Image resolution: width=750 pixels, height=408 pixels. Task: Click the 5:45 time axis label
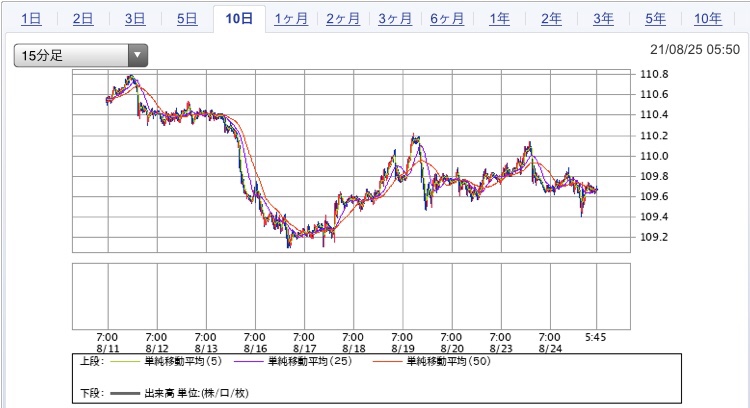(596, 337)
